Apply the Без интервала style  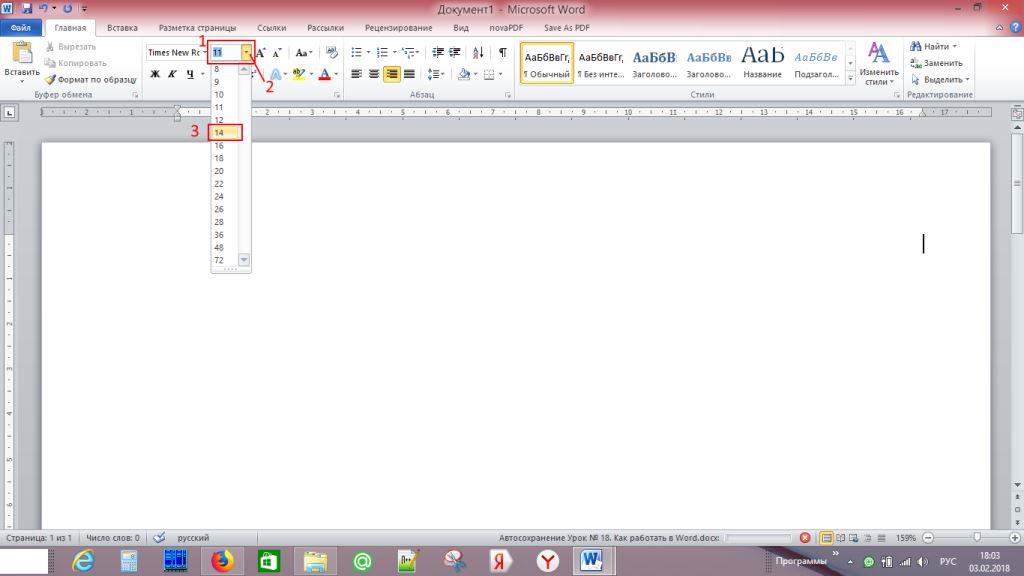click(601, 63)
